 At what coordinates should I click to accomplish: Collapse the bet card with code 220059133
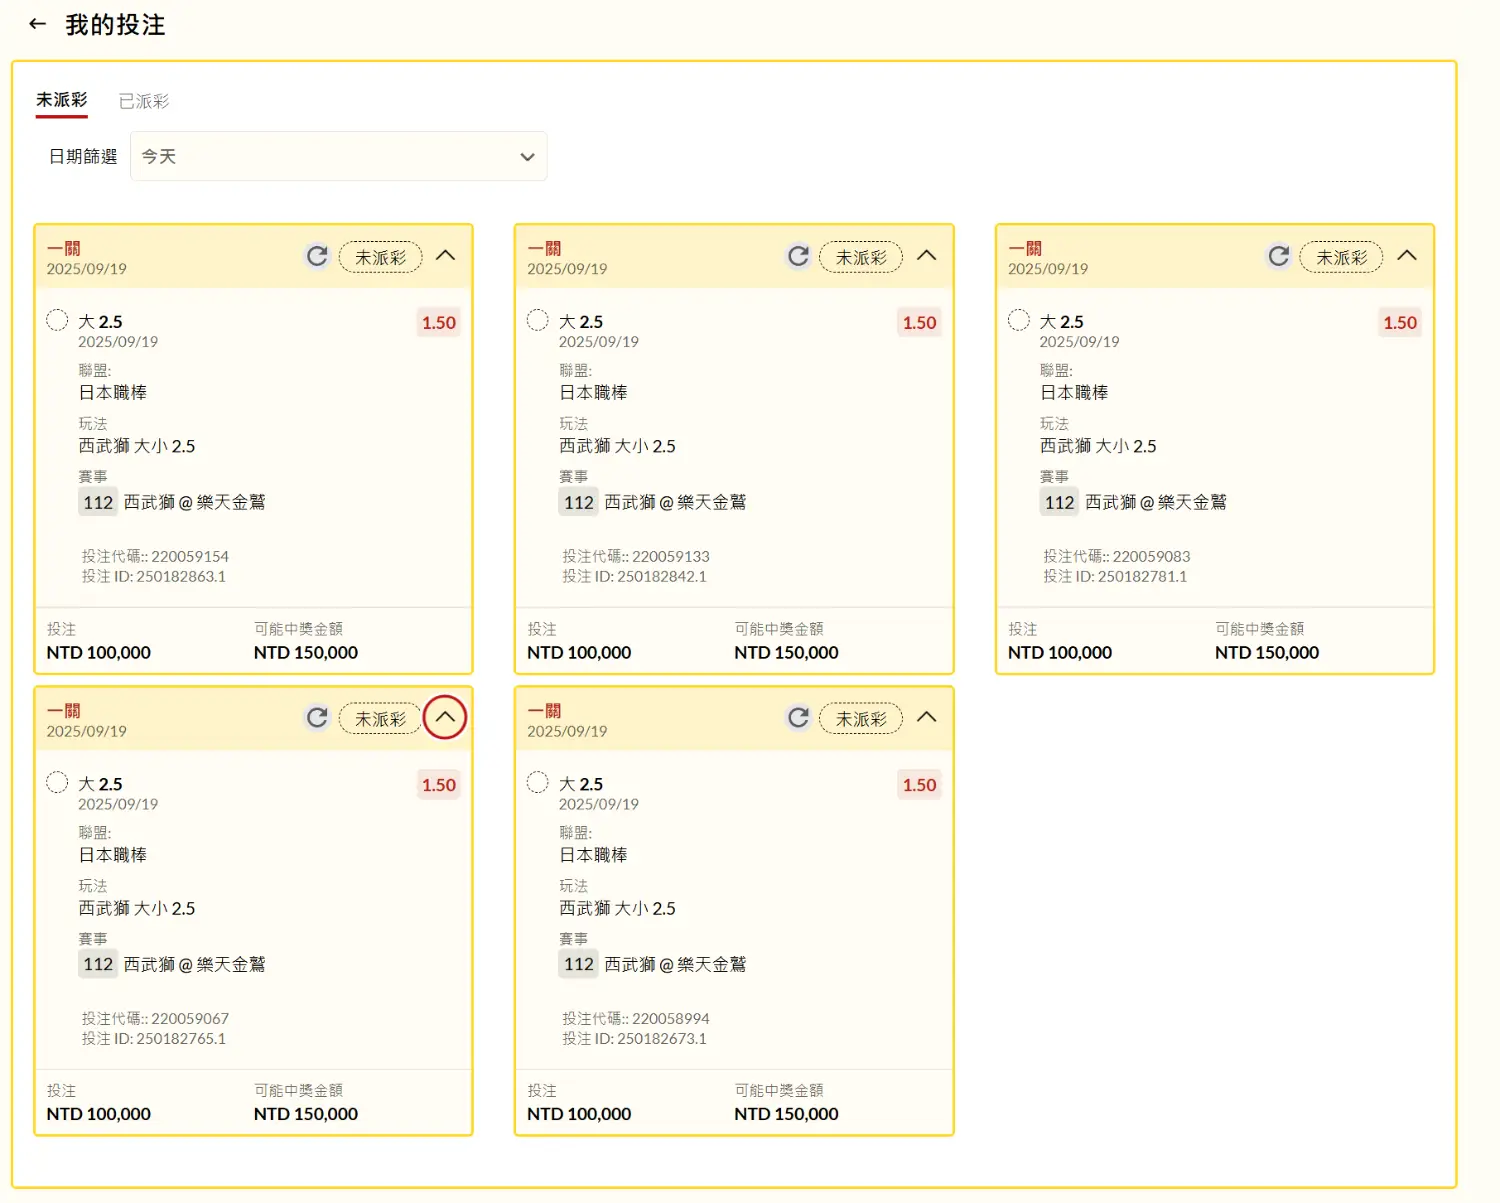tap(927, 256)
